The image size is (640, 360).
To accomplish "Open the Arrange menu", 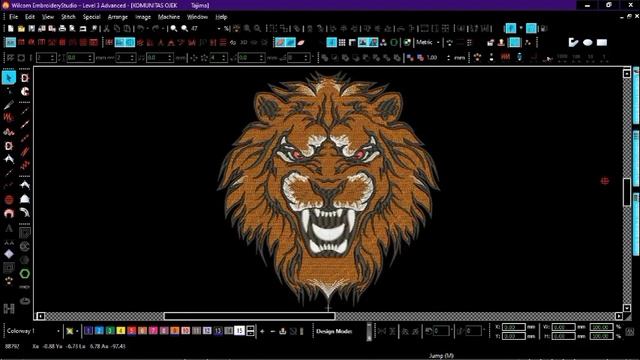I will (118, 17).
